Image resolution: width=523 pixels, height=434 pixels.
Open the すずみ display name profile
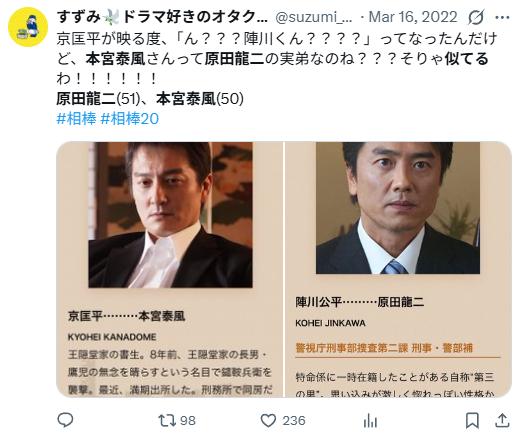click(162, 17)
